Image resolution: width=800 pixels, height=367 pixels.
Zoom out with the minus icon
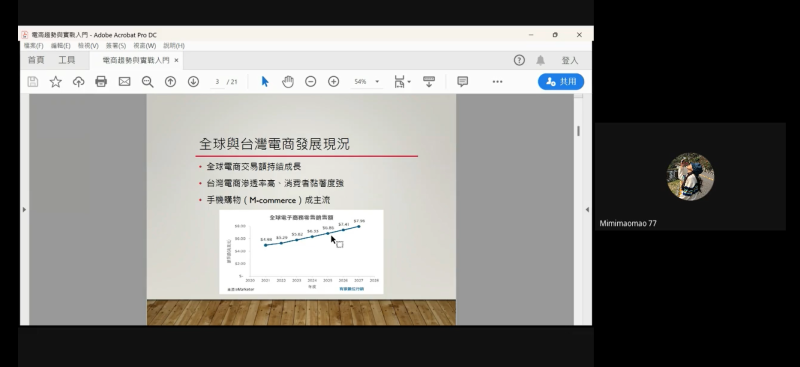[311, 82]
